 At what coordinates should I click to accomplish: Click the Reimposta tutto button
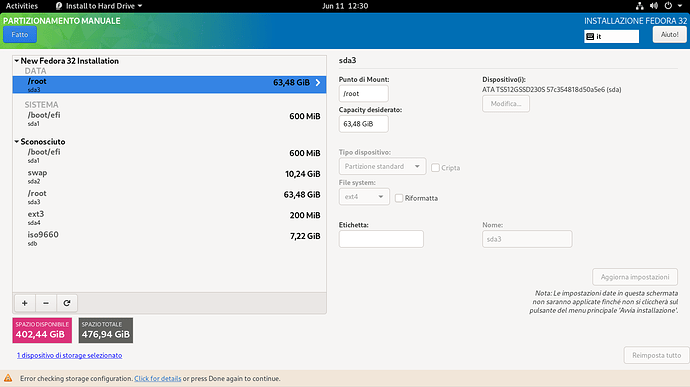(656, 355)
